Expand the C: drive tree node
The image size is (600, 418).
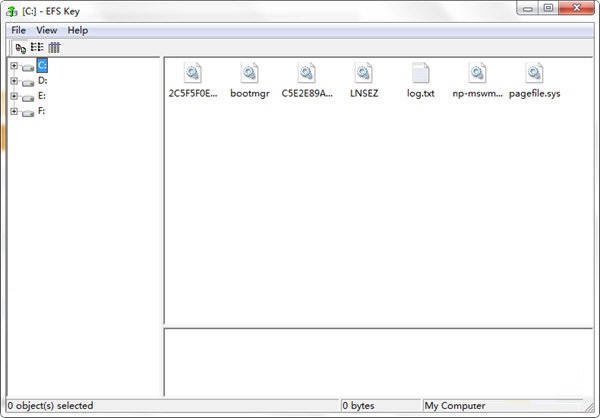(x=14, y=66)
